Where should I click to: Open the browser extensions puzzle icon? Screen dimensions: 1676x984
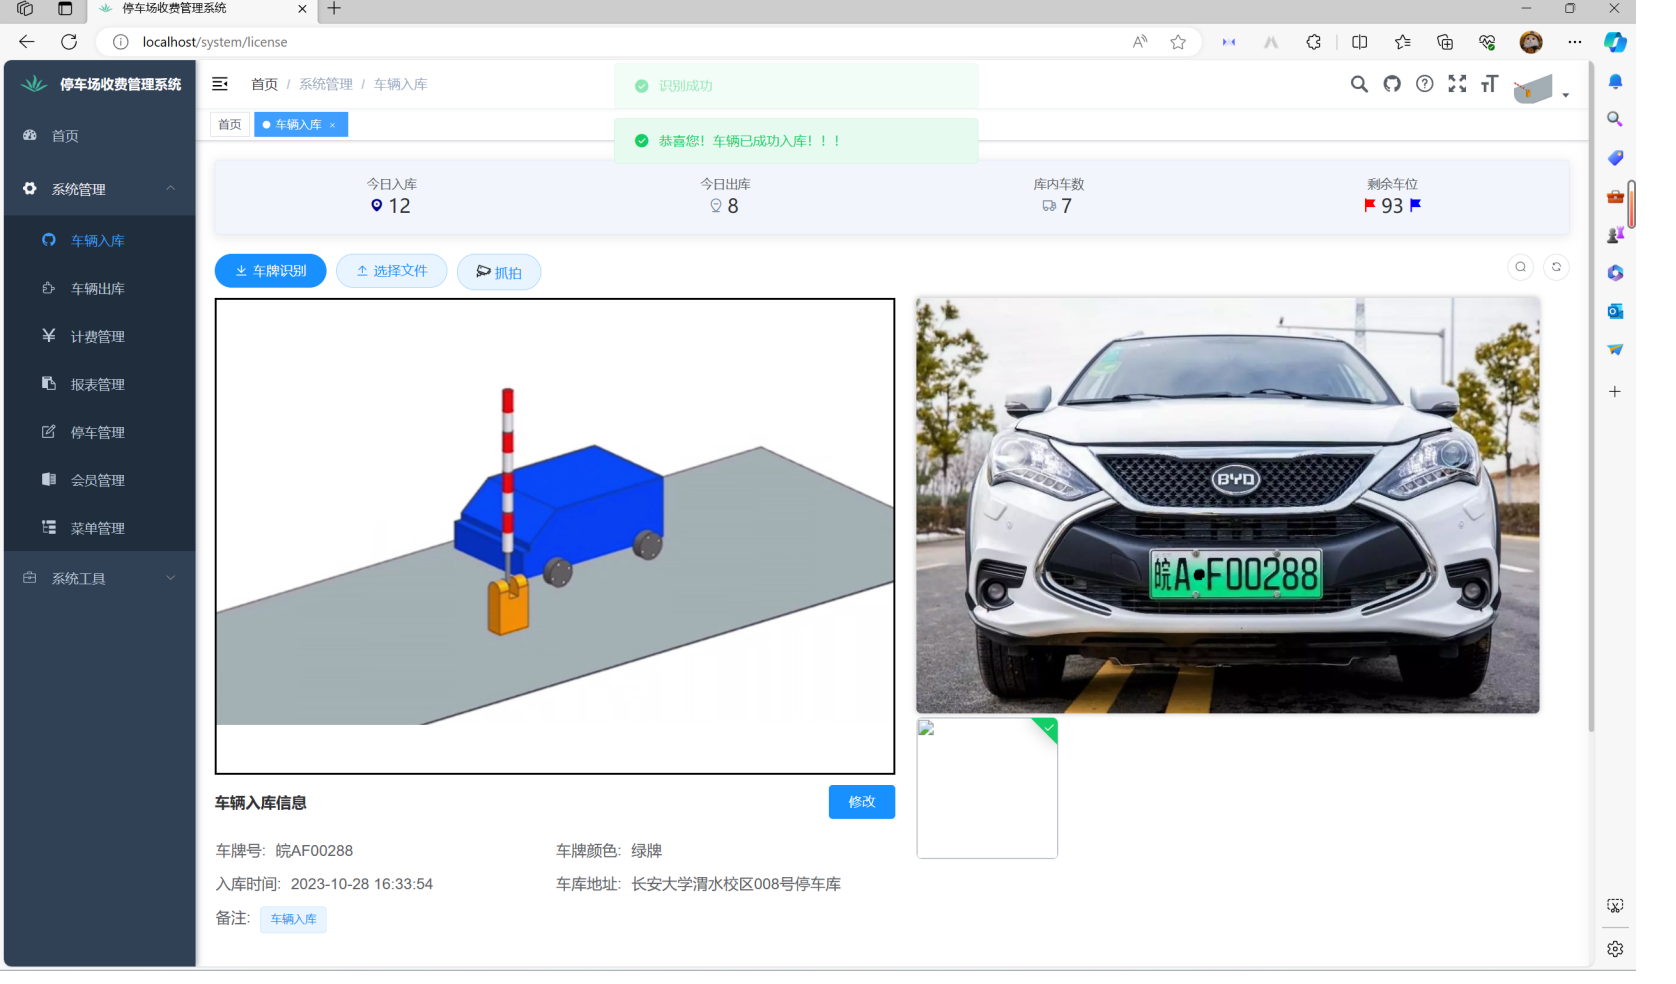[1314, 42]
